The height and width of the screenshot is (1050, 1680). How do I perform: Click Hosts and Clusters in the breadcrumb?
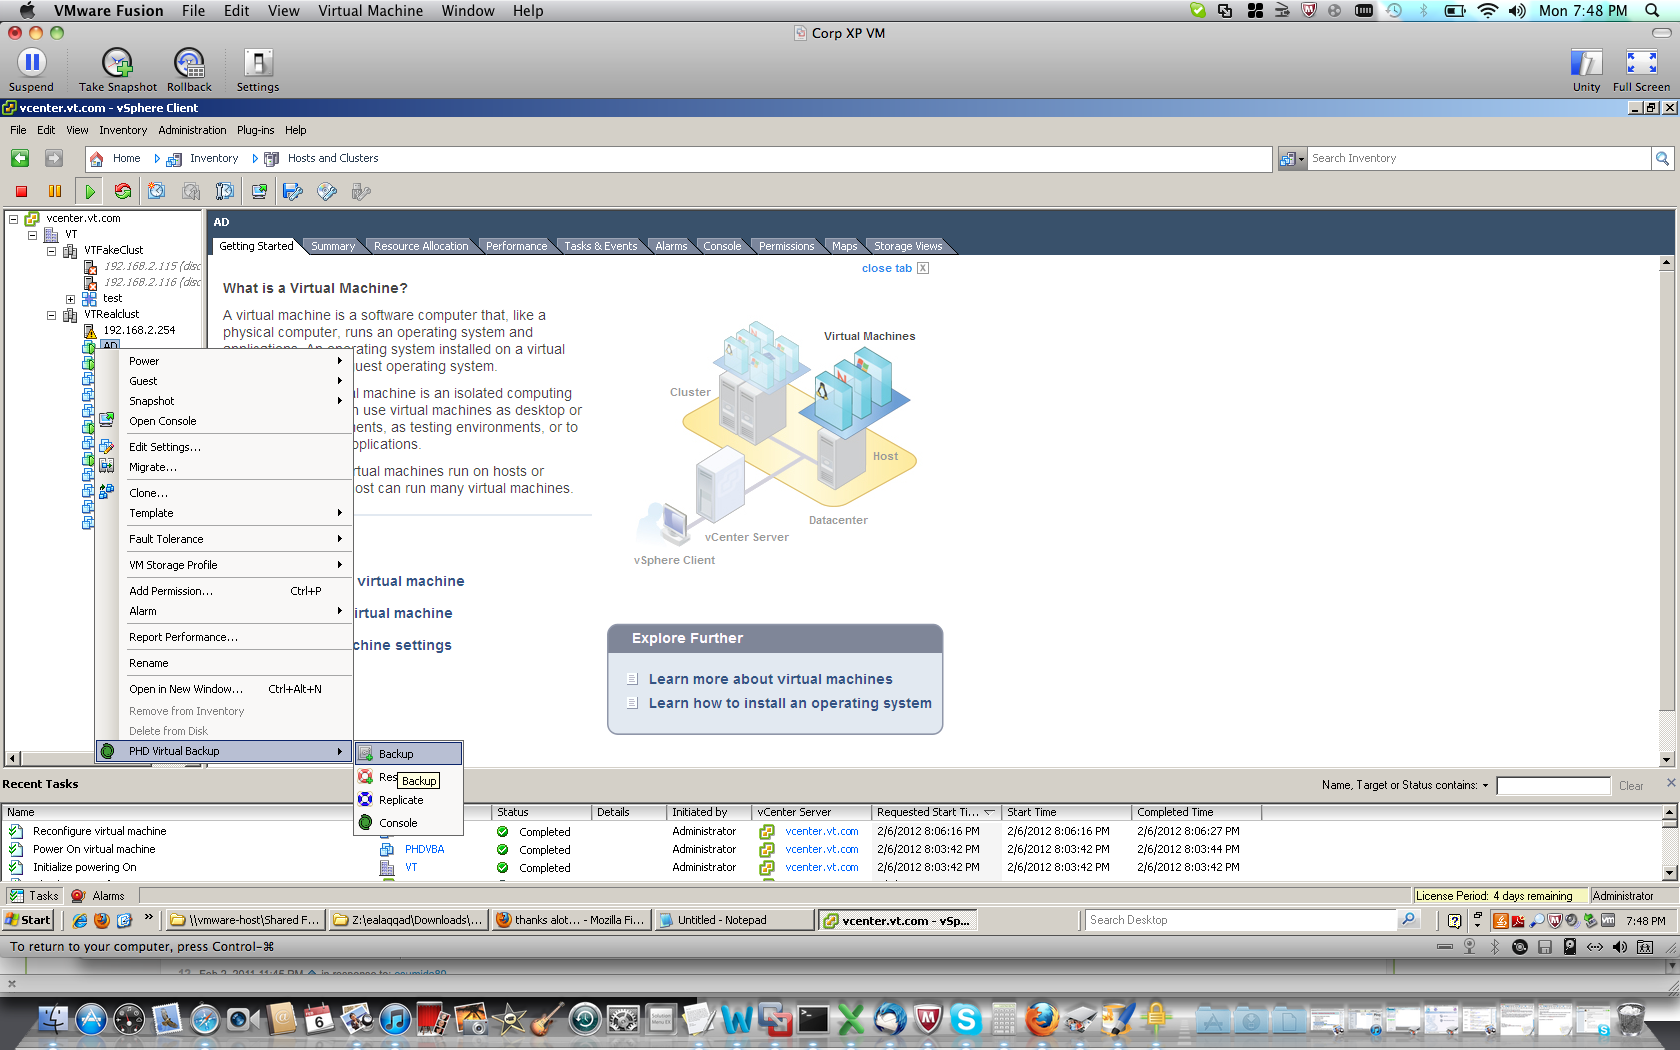click(333, 158)
